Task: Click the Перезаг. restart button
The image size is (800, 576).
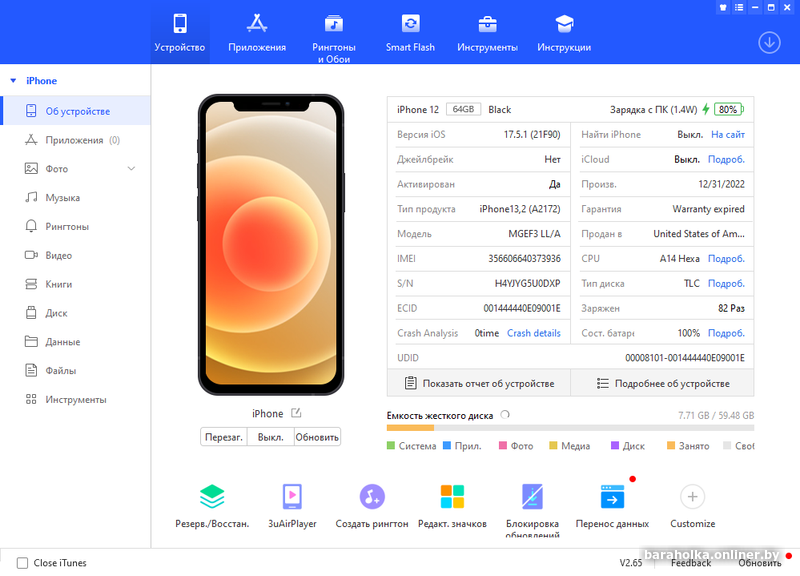Action: [x=224, y=437]
